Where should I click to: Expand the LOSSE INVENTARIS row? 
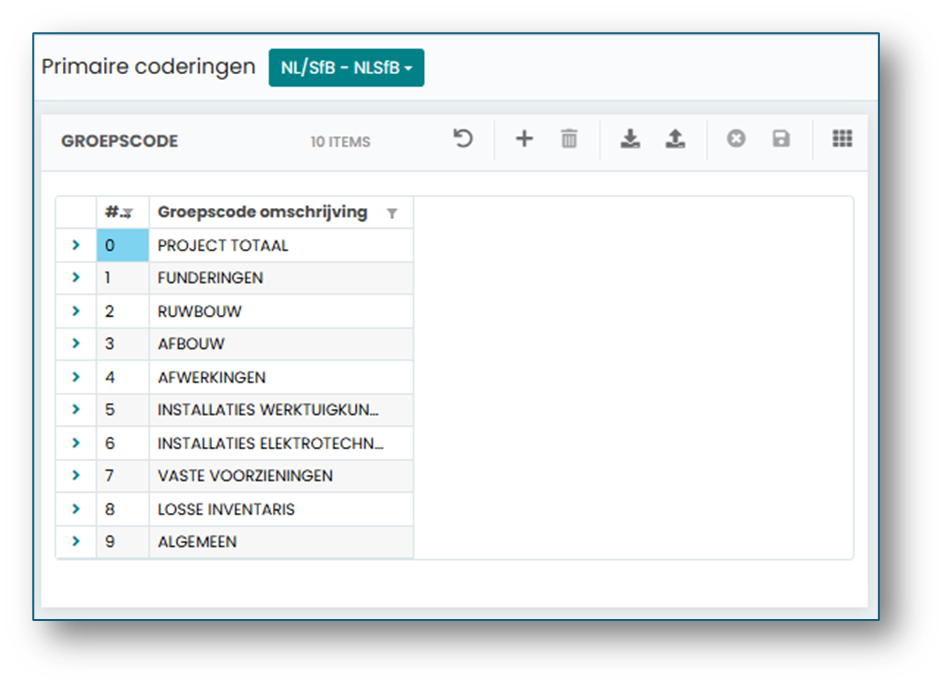click(76, 509)
